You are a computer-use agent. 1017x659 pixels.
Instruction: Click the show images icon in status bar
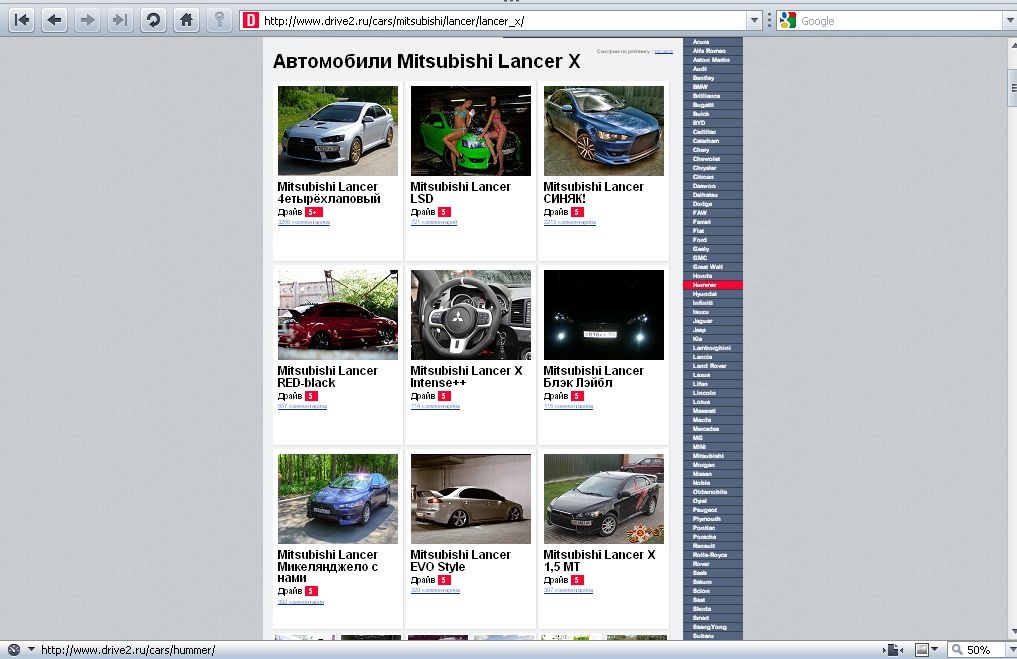tap(921, 649)
